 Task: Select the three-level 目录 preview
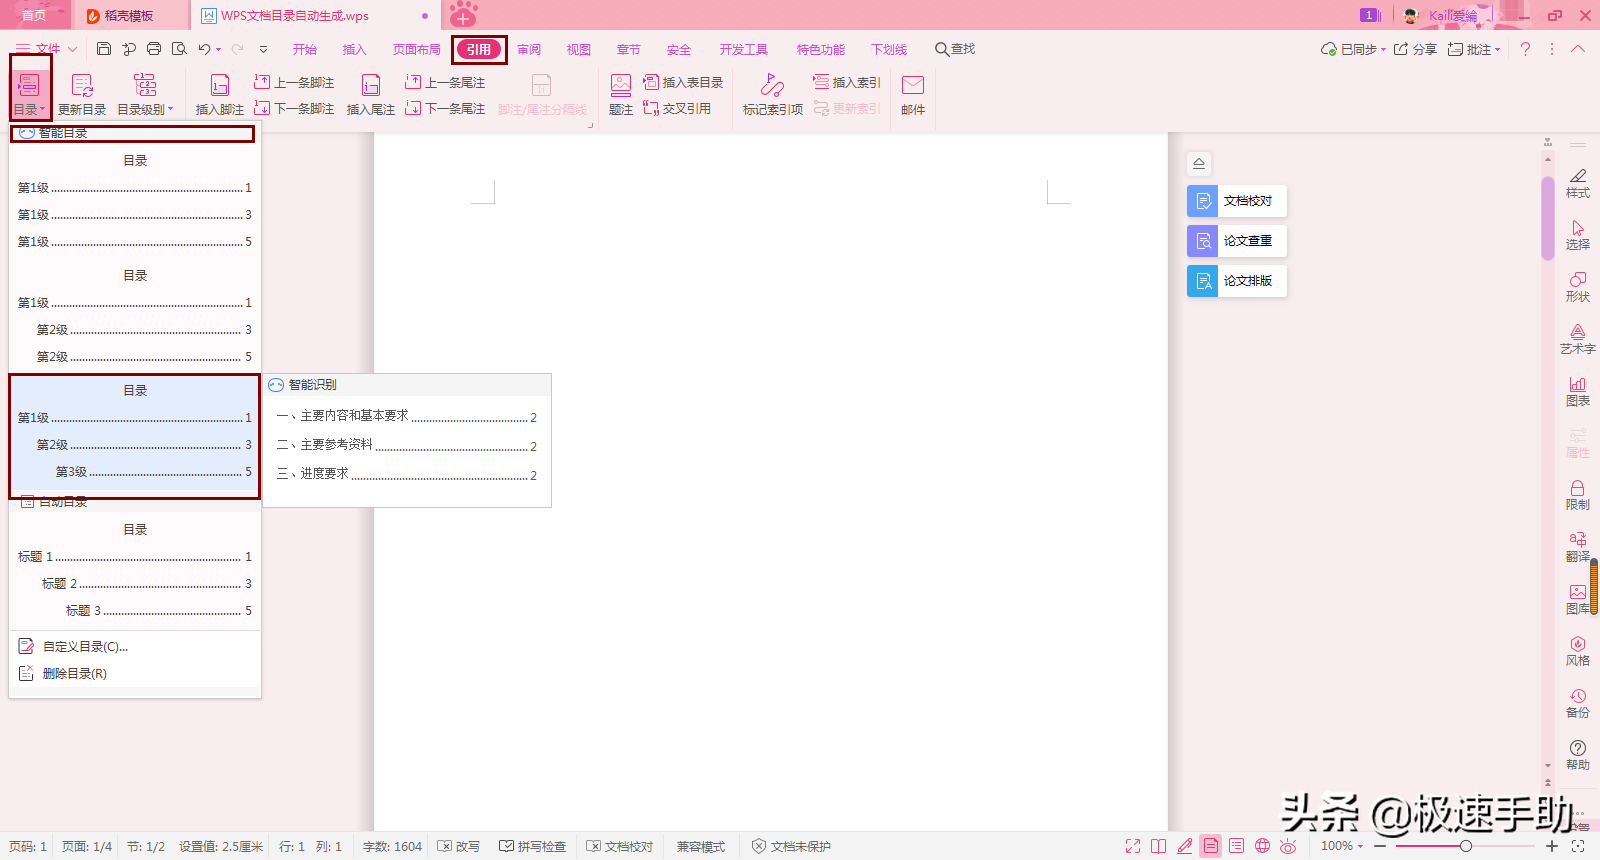tap(135, 436)
